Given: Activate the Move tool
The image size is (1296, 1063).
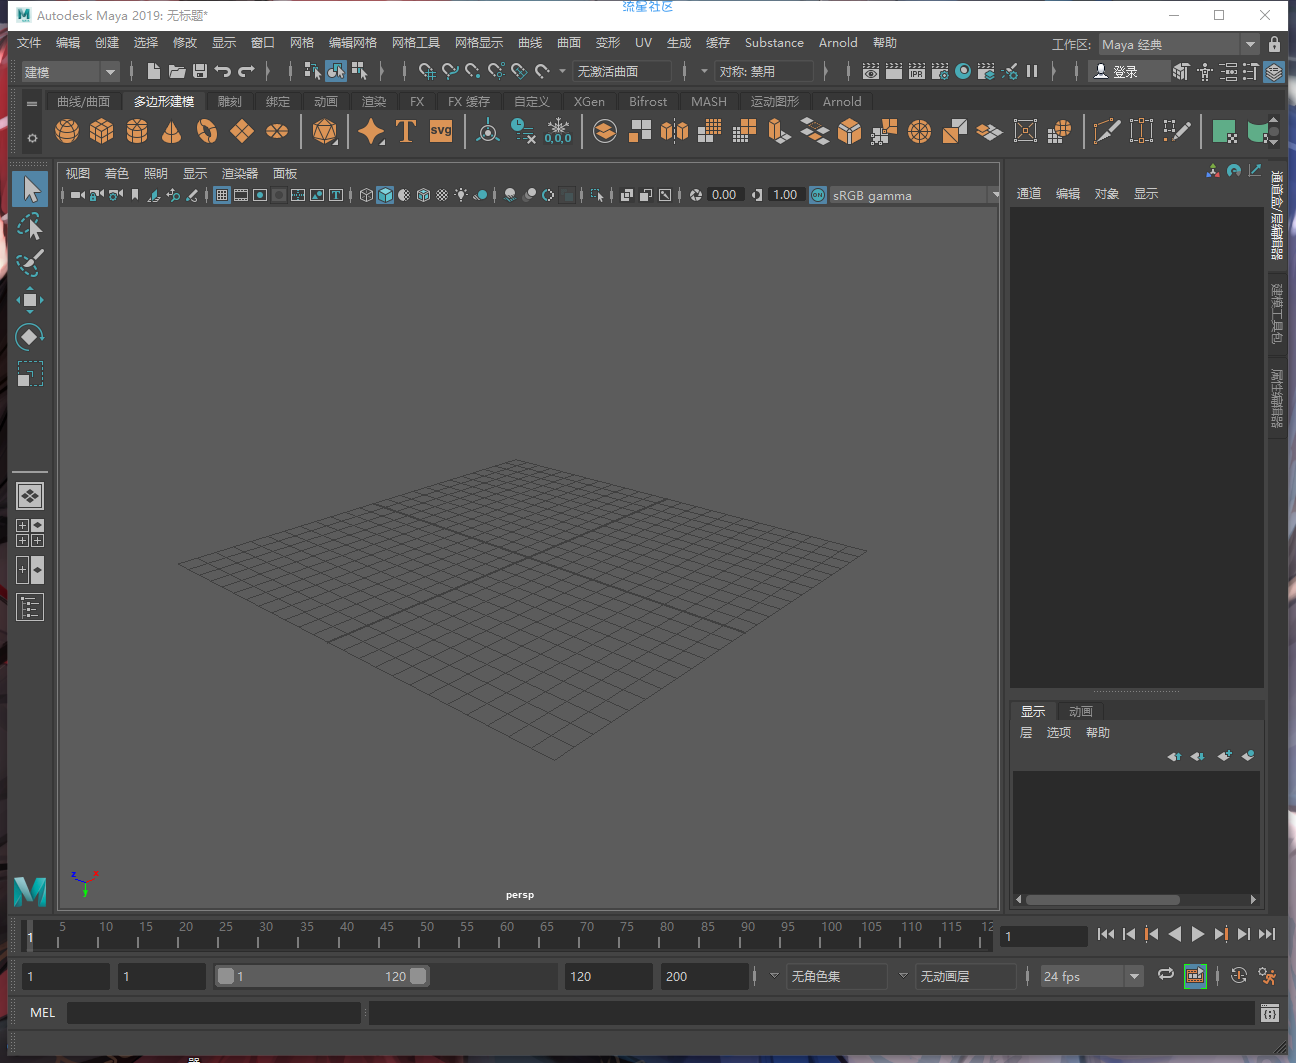Looking at the screenshot, I should click(x=30, y=300).
